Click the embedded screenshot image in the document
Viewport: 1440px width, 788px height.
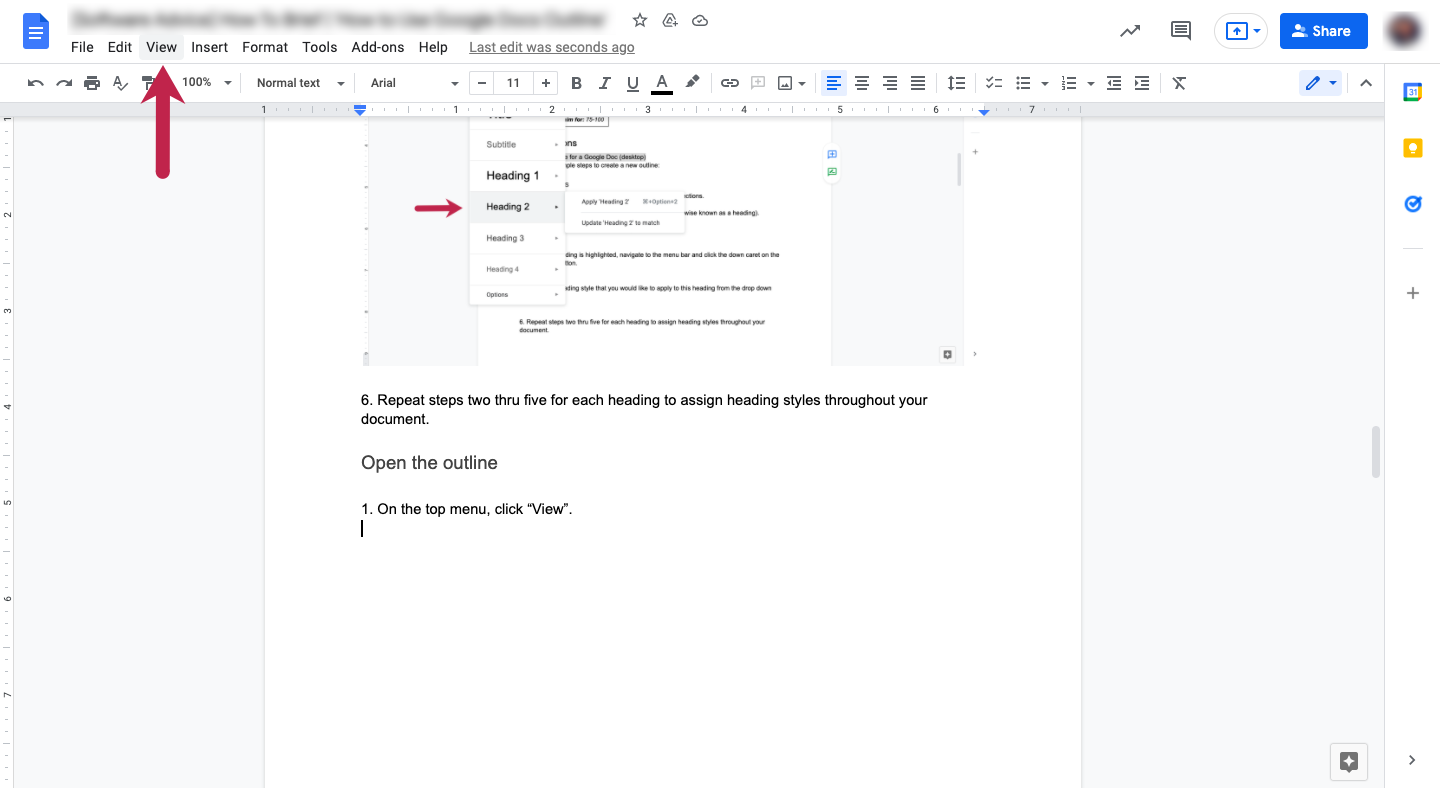tap(670, 240)
